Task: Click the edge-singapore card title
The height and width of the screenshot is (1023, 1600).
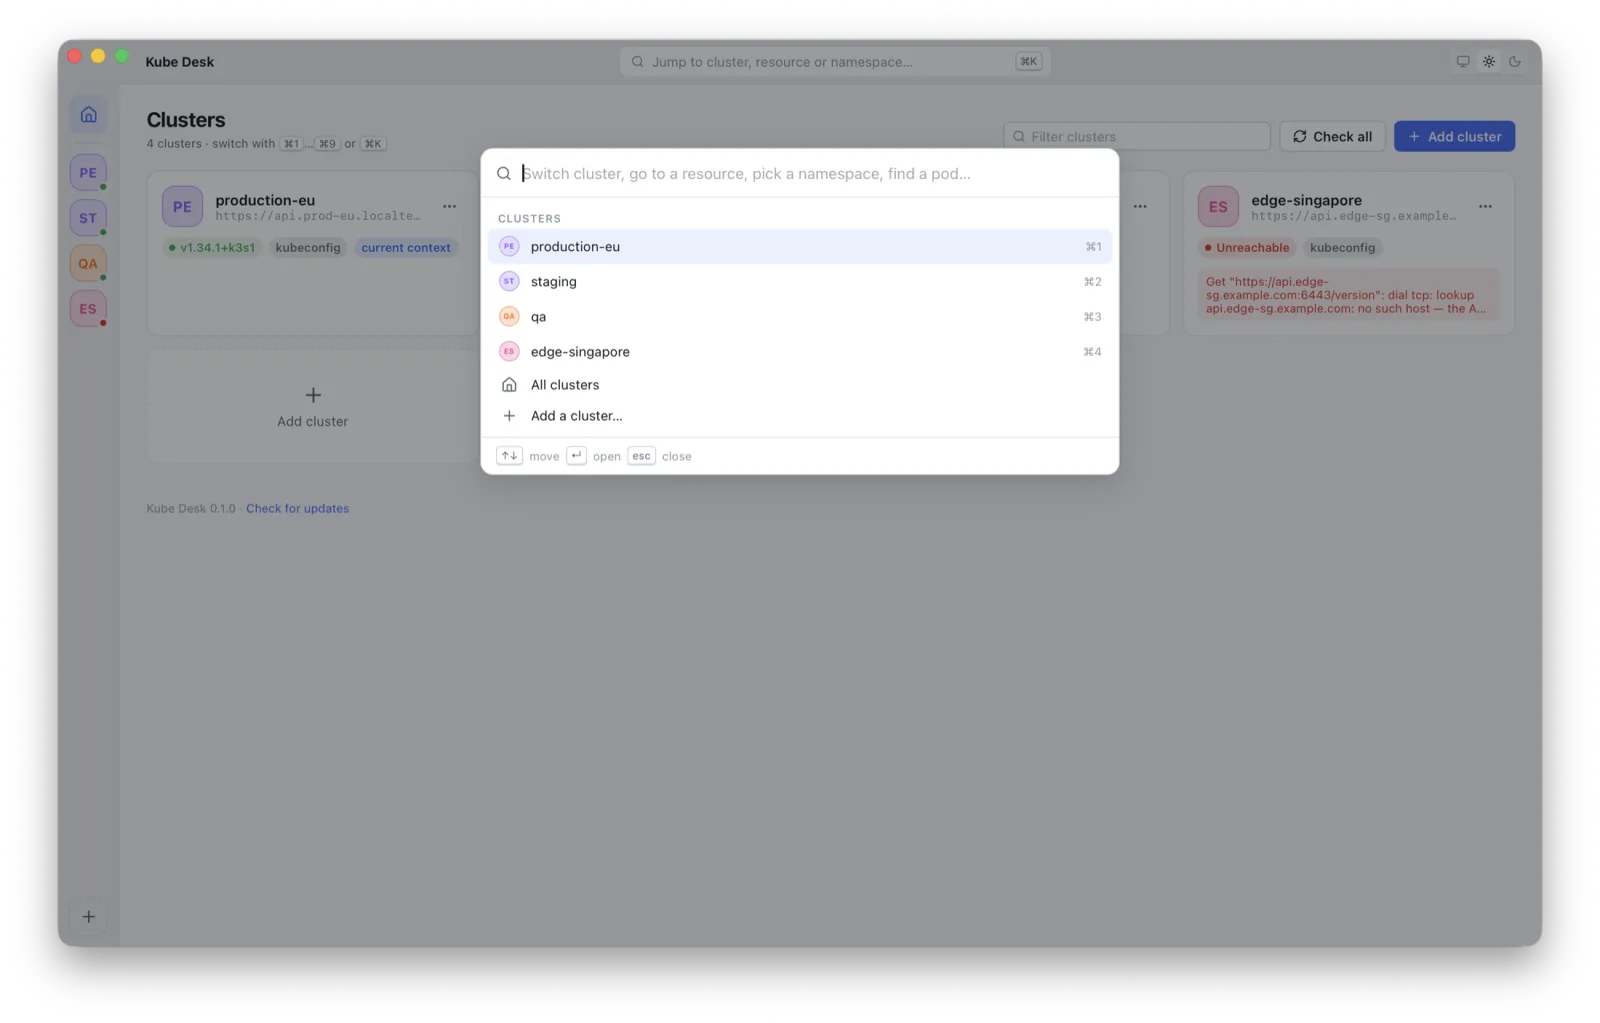Action: [1306, 200]
